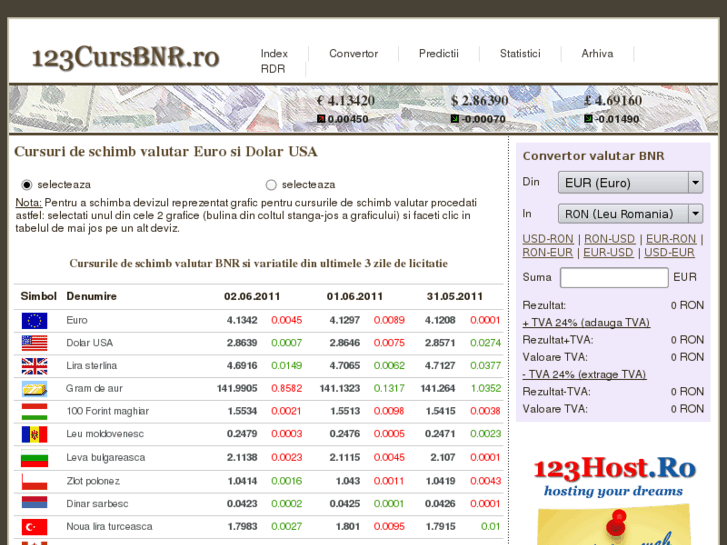727x545 pixels.
Task: Click the gold value 141.9905
Action: tap(237, 389)
